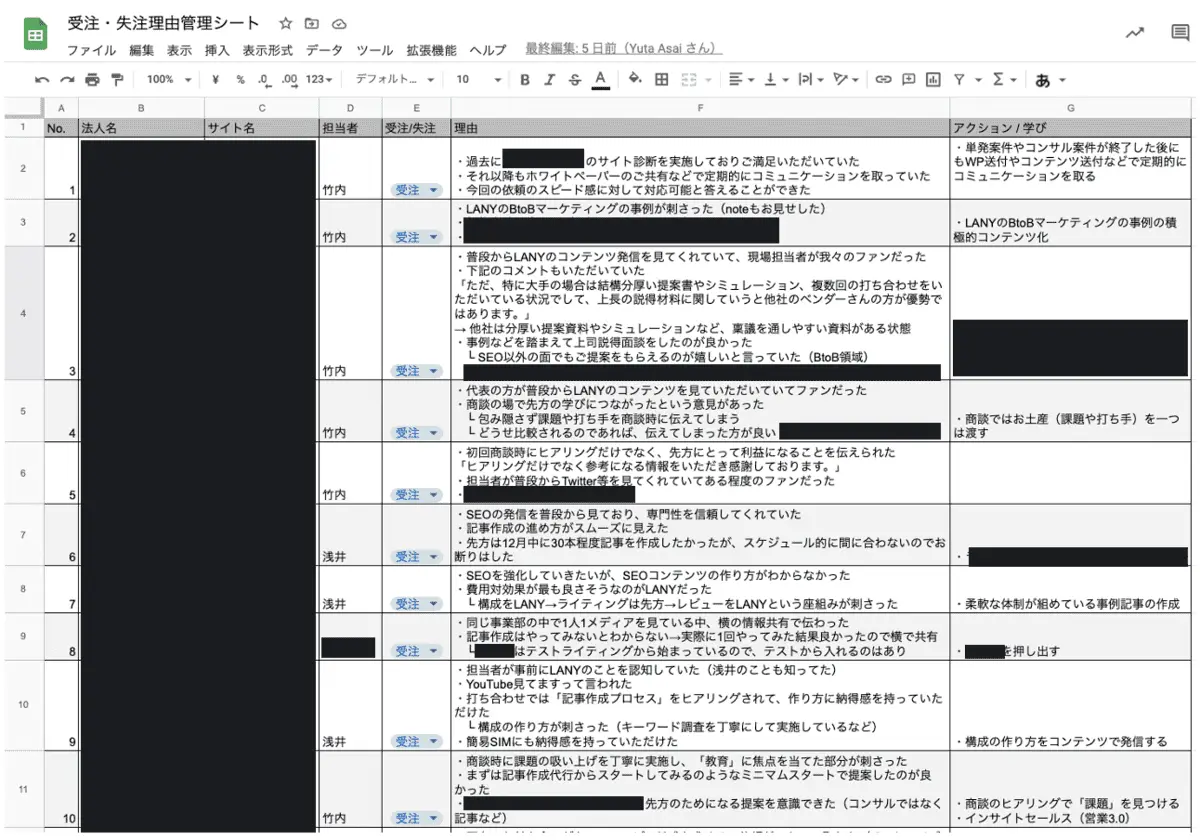The width and height of the screenshot is (1200, 840).
Task: Open the ツール menu
Action: click(x=375, y=50)
